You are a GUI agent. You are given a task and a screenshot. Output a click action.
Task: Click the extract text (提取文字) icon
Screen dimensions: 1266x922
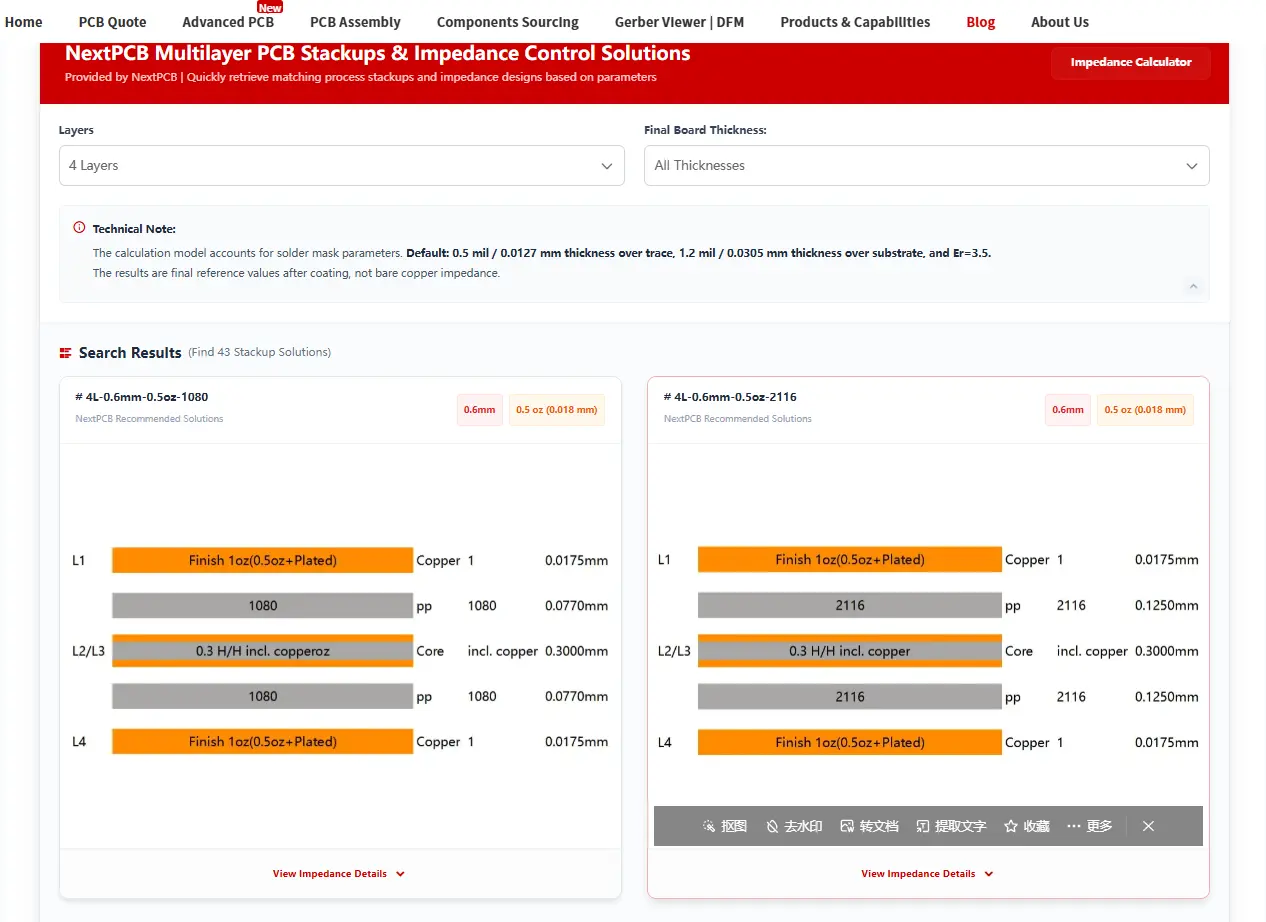pos(923,826)
